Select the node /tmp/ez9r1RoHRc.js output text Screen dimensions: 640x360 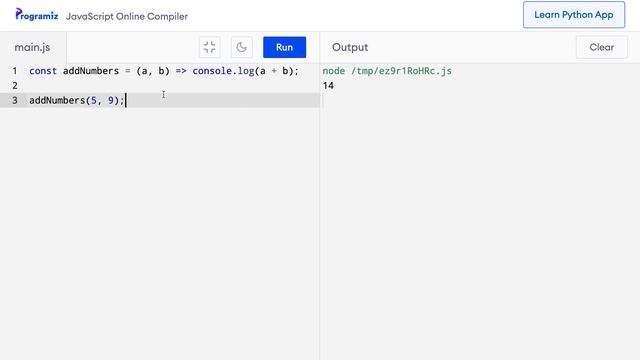click(x=387, y=71)
